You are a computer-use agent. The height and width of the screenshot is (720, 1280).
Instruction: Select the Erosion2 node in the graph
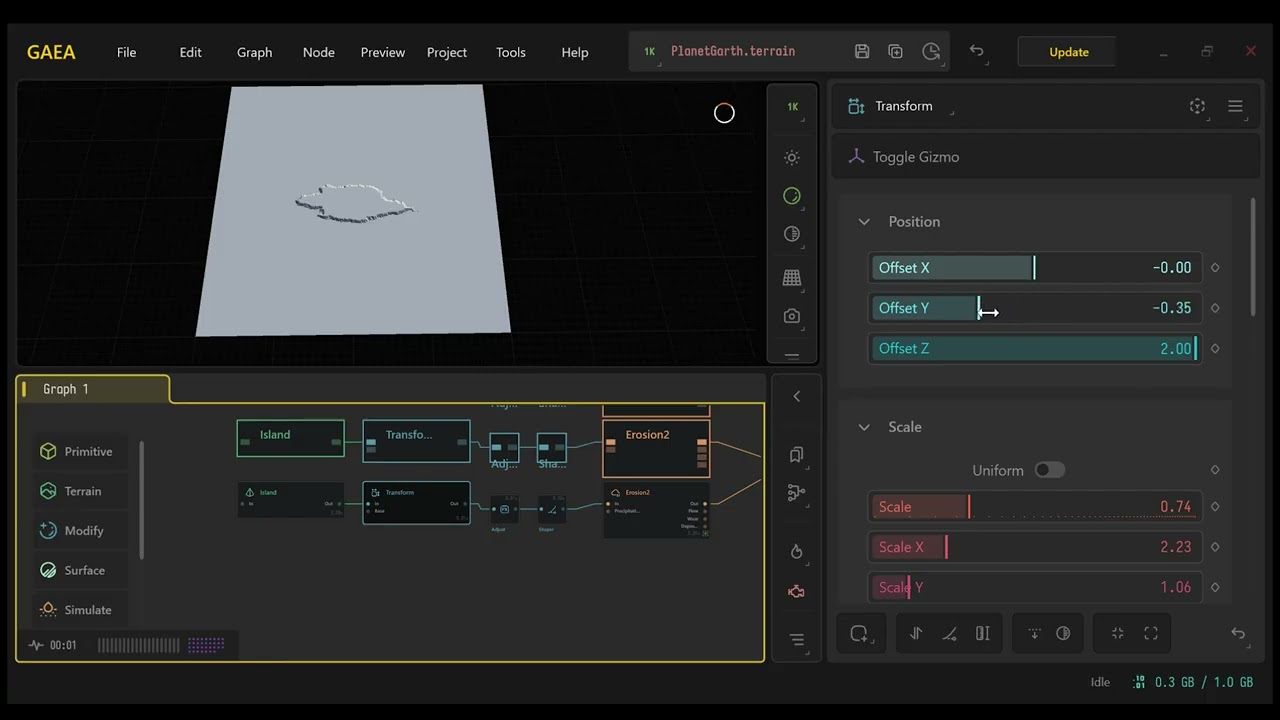click(x=656, y=448)
